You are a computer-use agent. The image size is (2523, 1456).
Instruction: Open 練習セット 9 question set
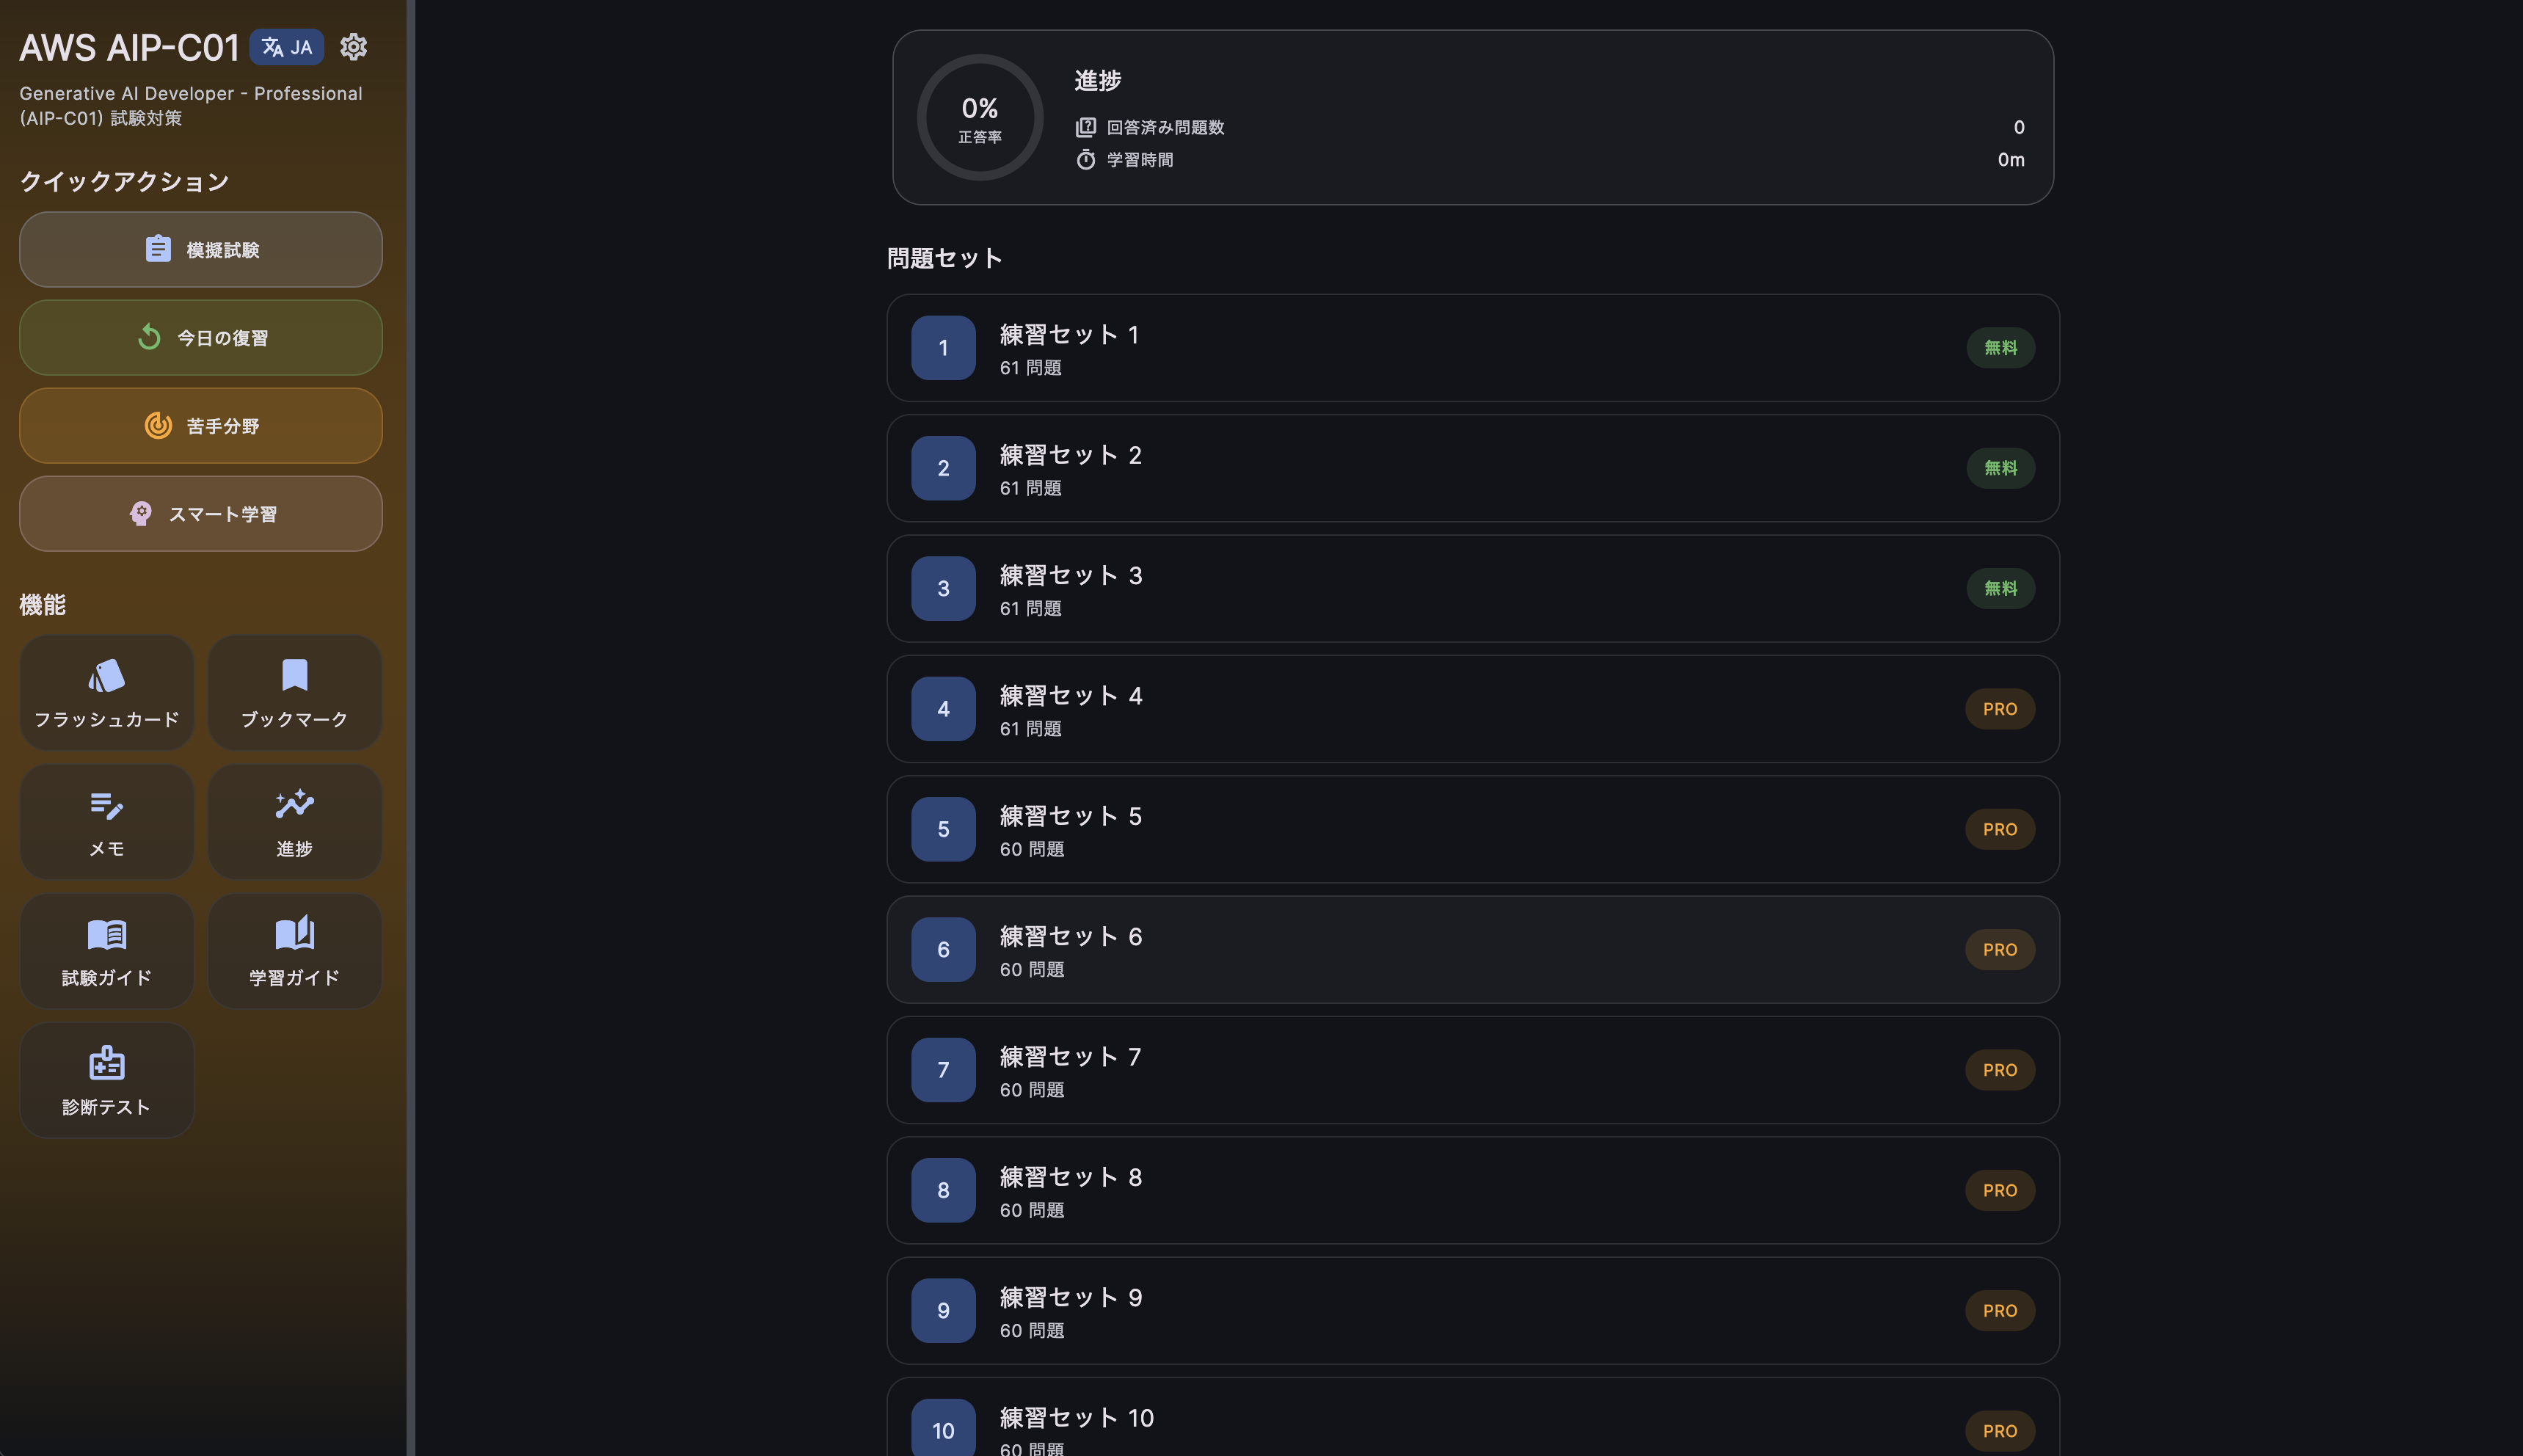1472,1311
